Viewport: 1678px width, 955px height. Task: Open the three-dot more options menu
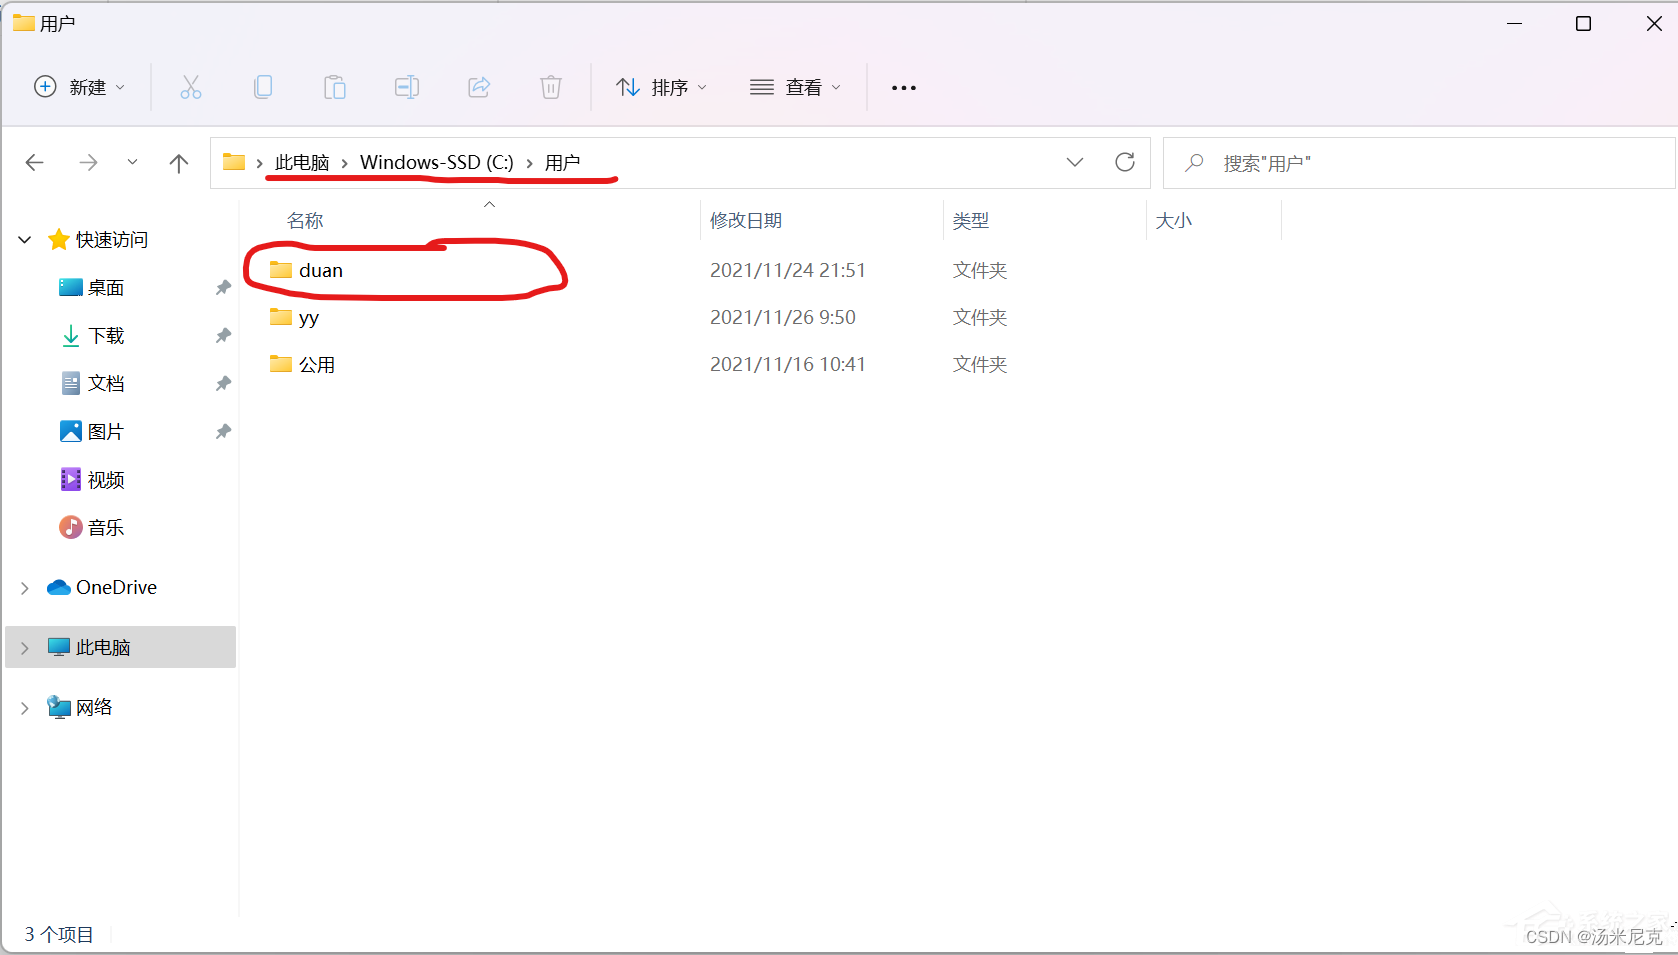pyautogui.click(x=904, y=88)
